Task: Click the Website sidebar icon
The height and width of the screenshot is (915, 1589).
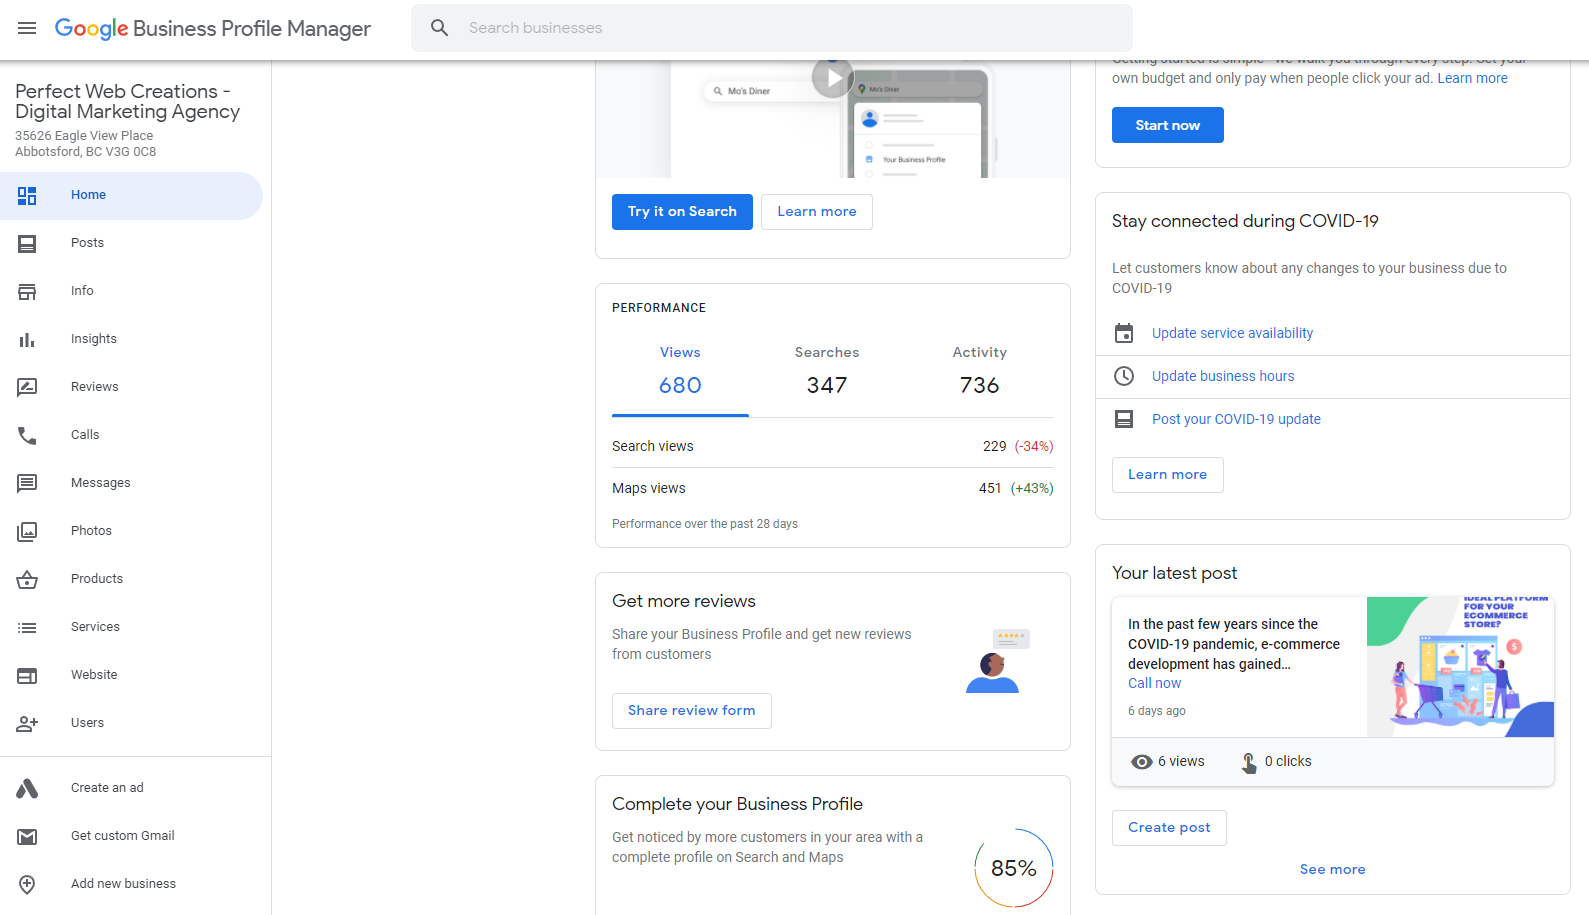Action: click(27, 676)
